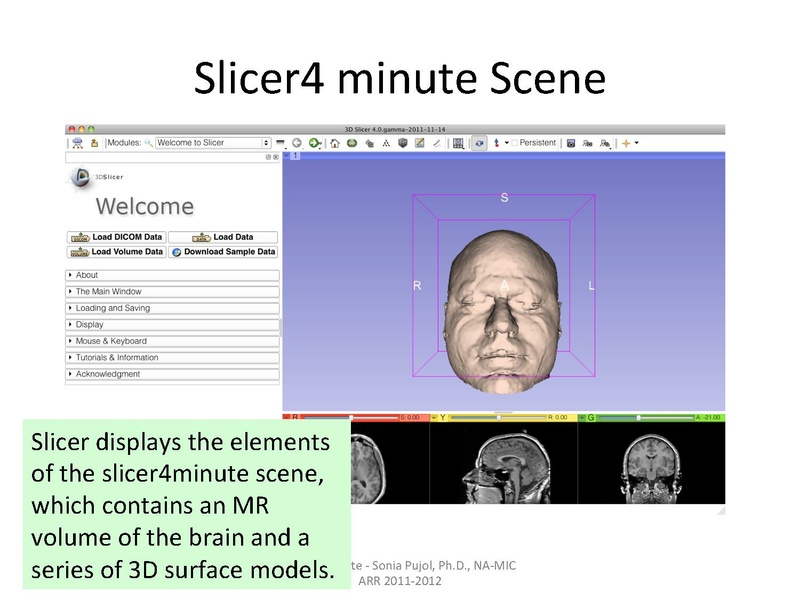This screenshot has height=600, width=800.
Task: Click the module search magnifier icon
Action: click(148, 143)
